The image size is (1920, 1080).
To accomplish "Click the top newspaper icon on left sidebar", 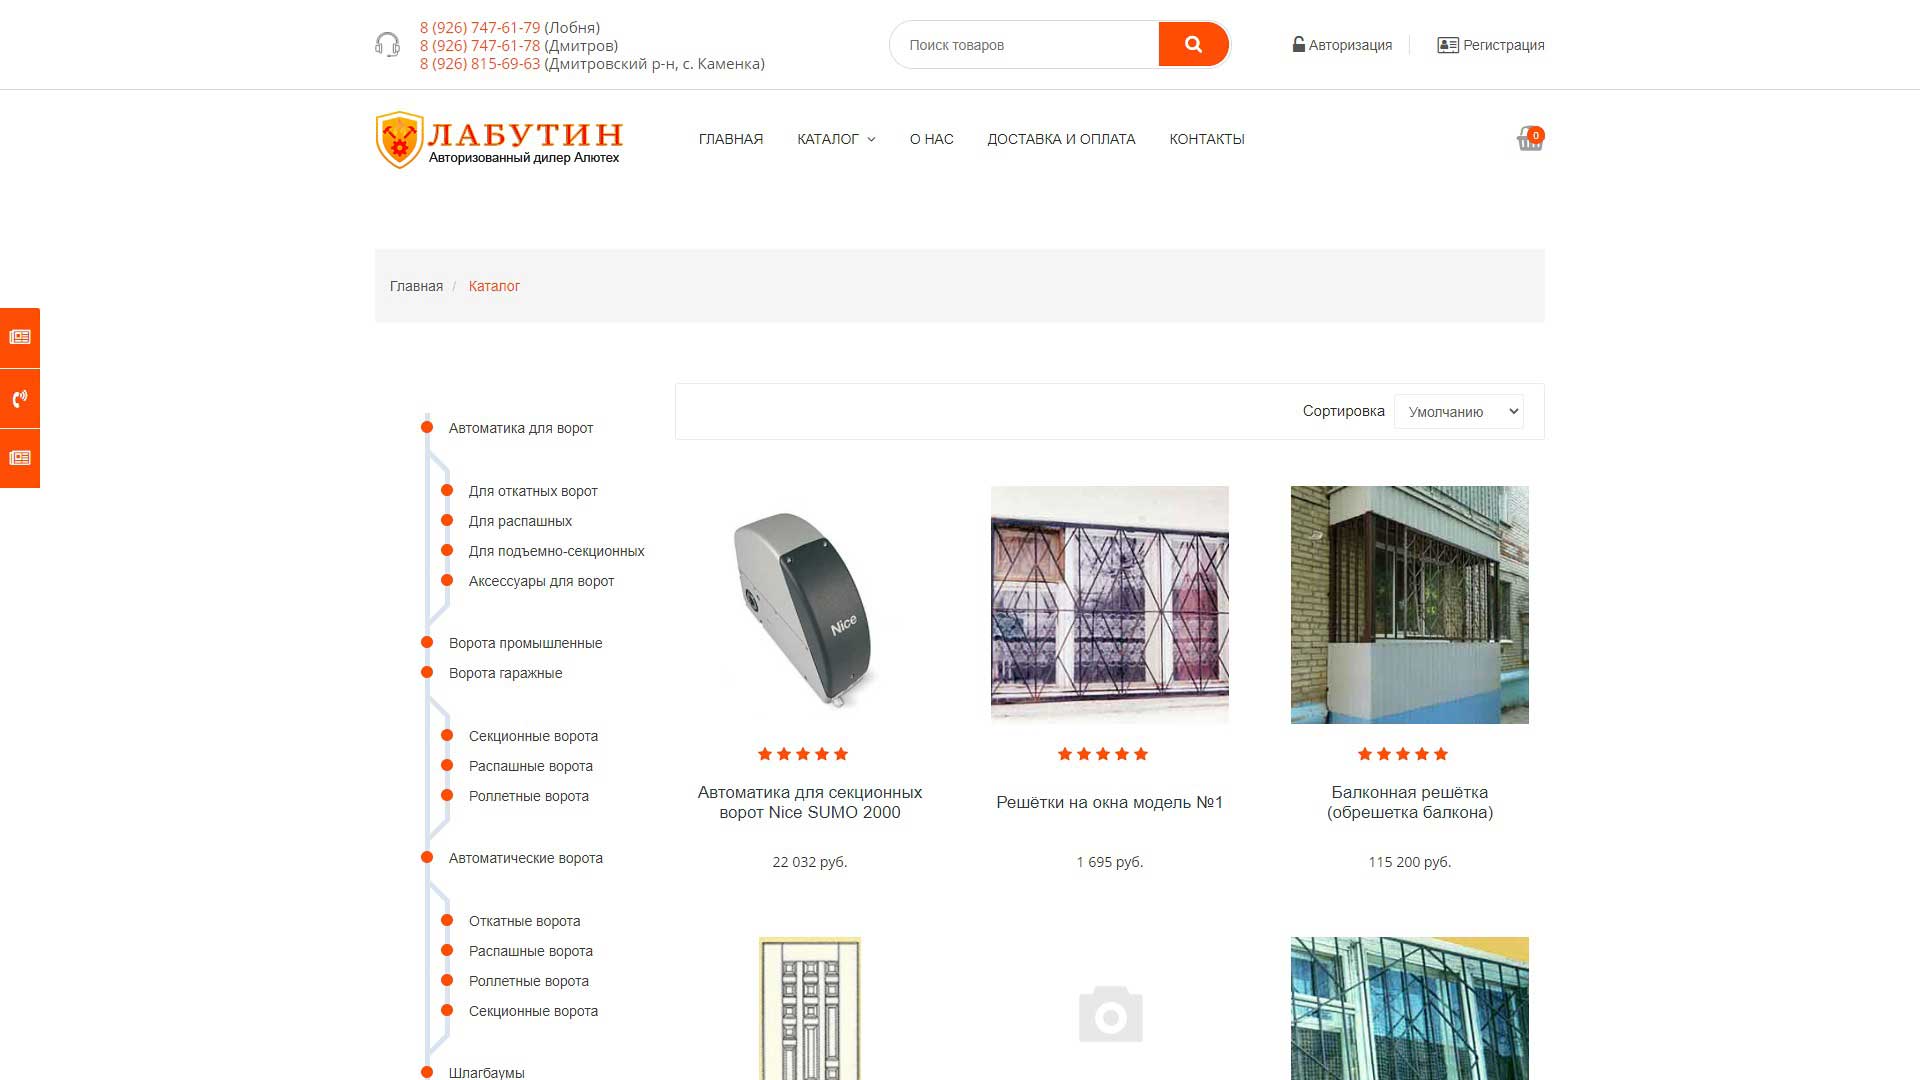I will pos(20,337).
